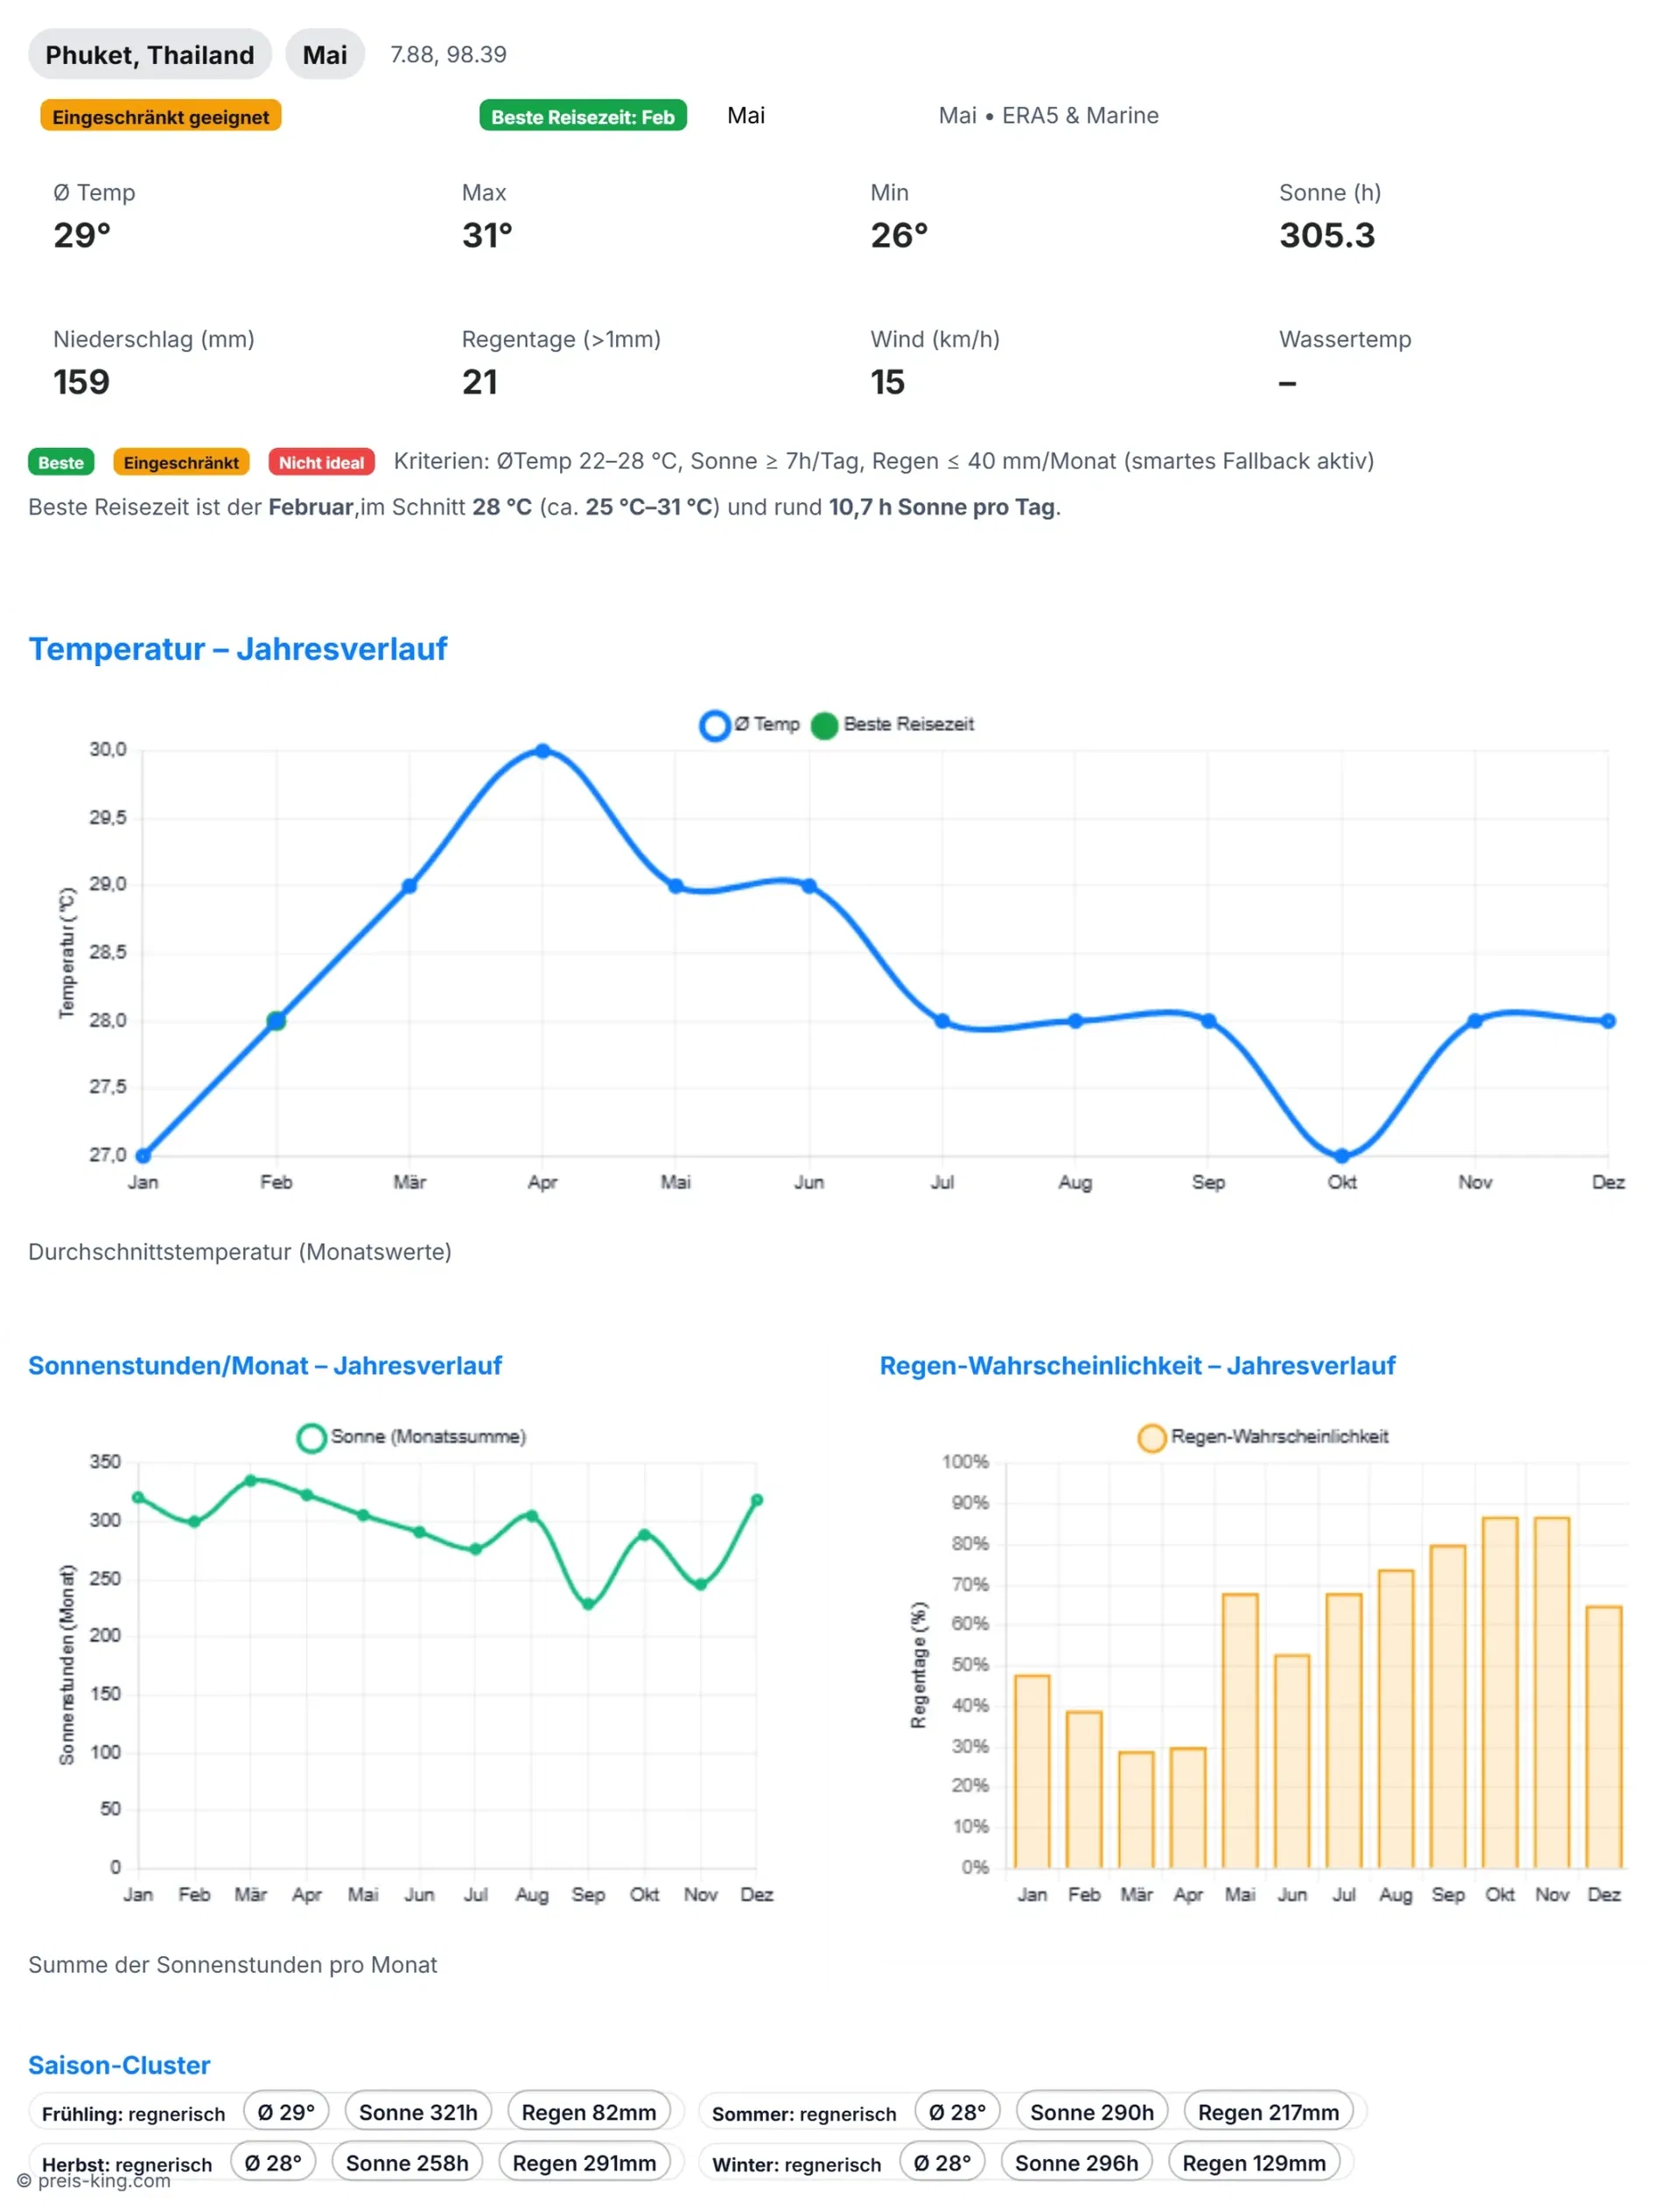1680x2209 pixels.
Task: Toggle the Beste Reisezeit legend dot
Action: click(824, 725)
